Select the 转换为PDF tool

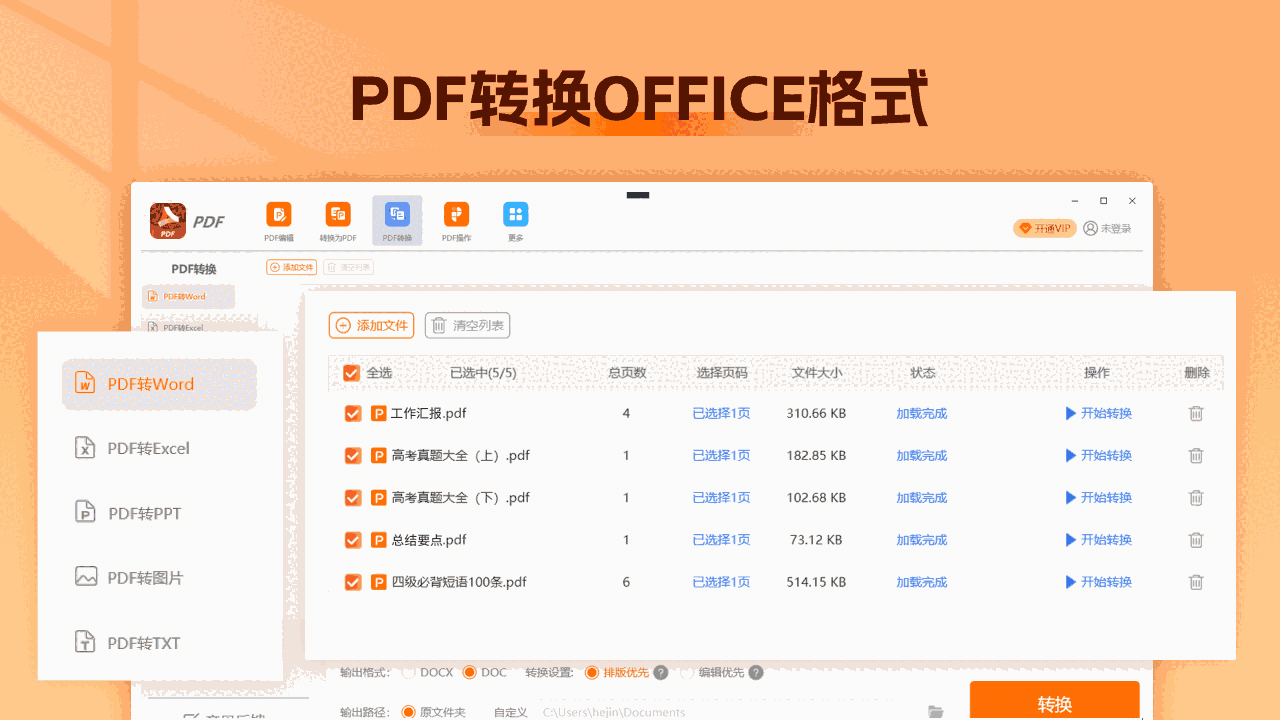tap(337, 220)
